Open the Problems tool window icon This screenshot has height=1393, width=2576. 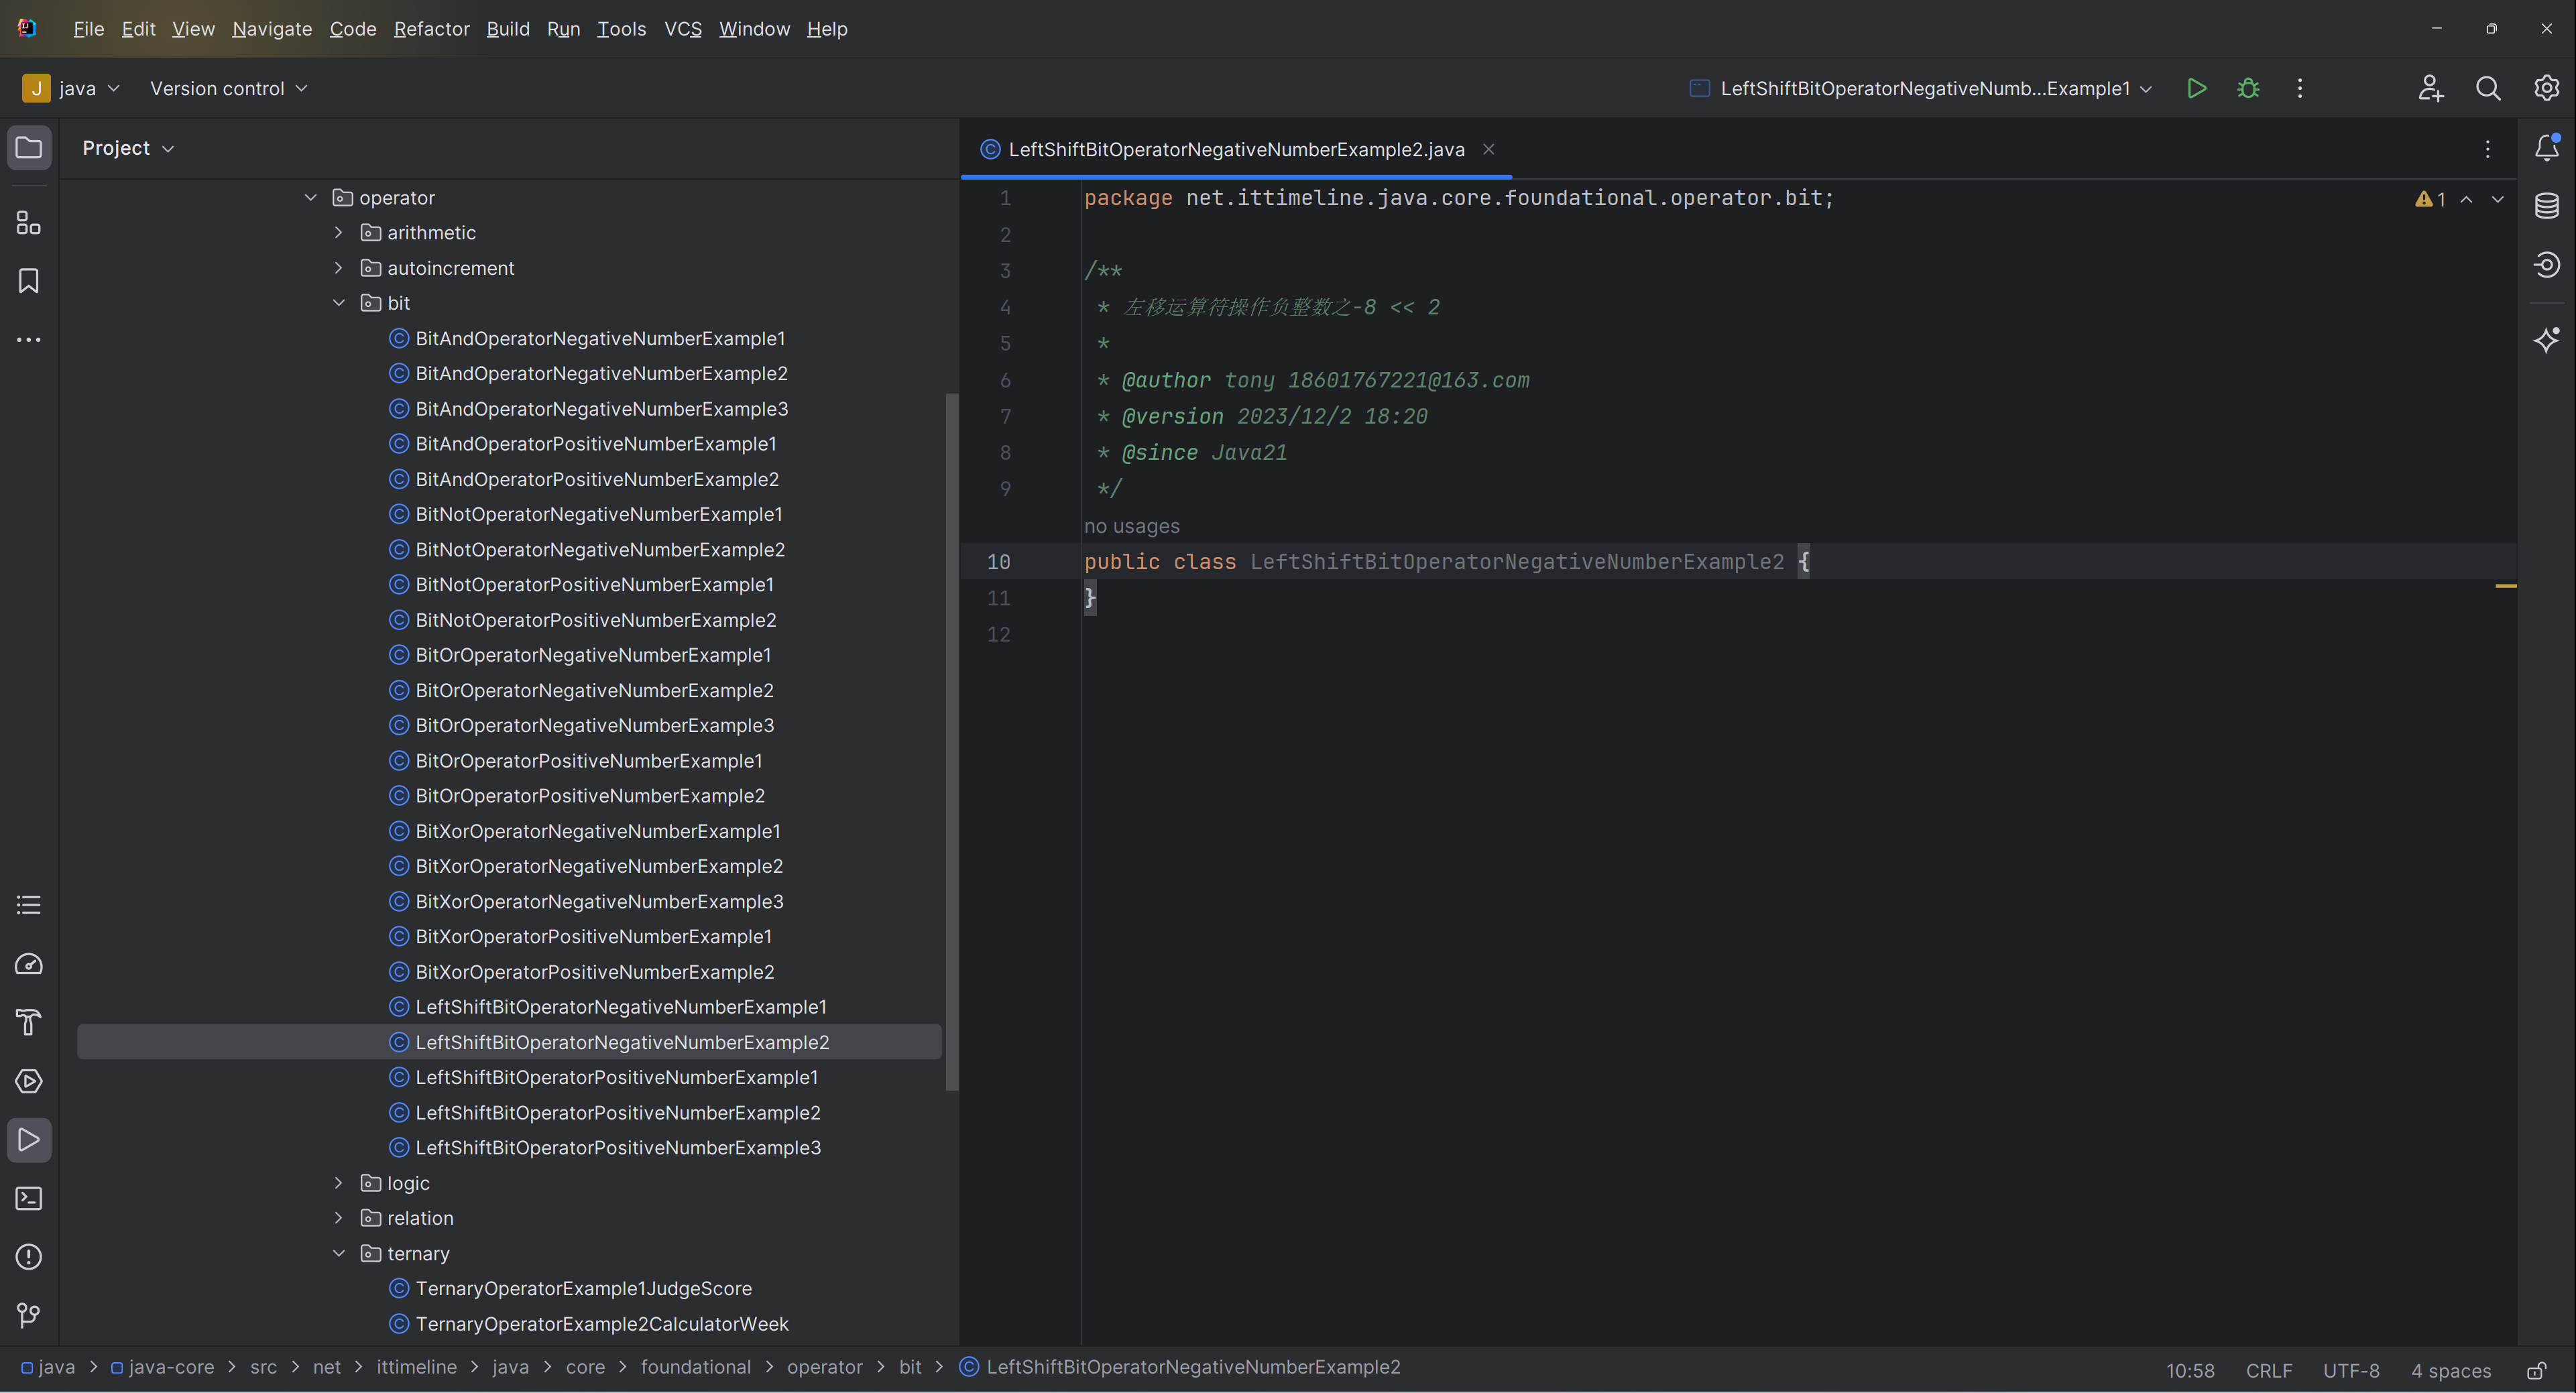click(29, 1257)
